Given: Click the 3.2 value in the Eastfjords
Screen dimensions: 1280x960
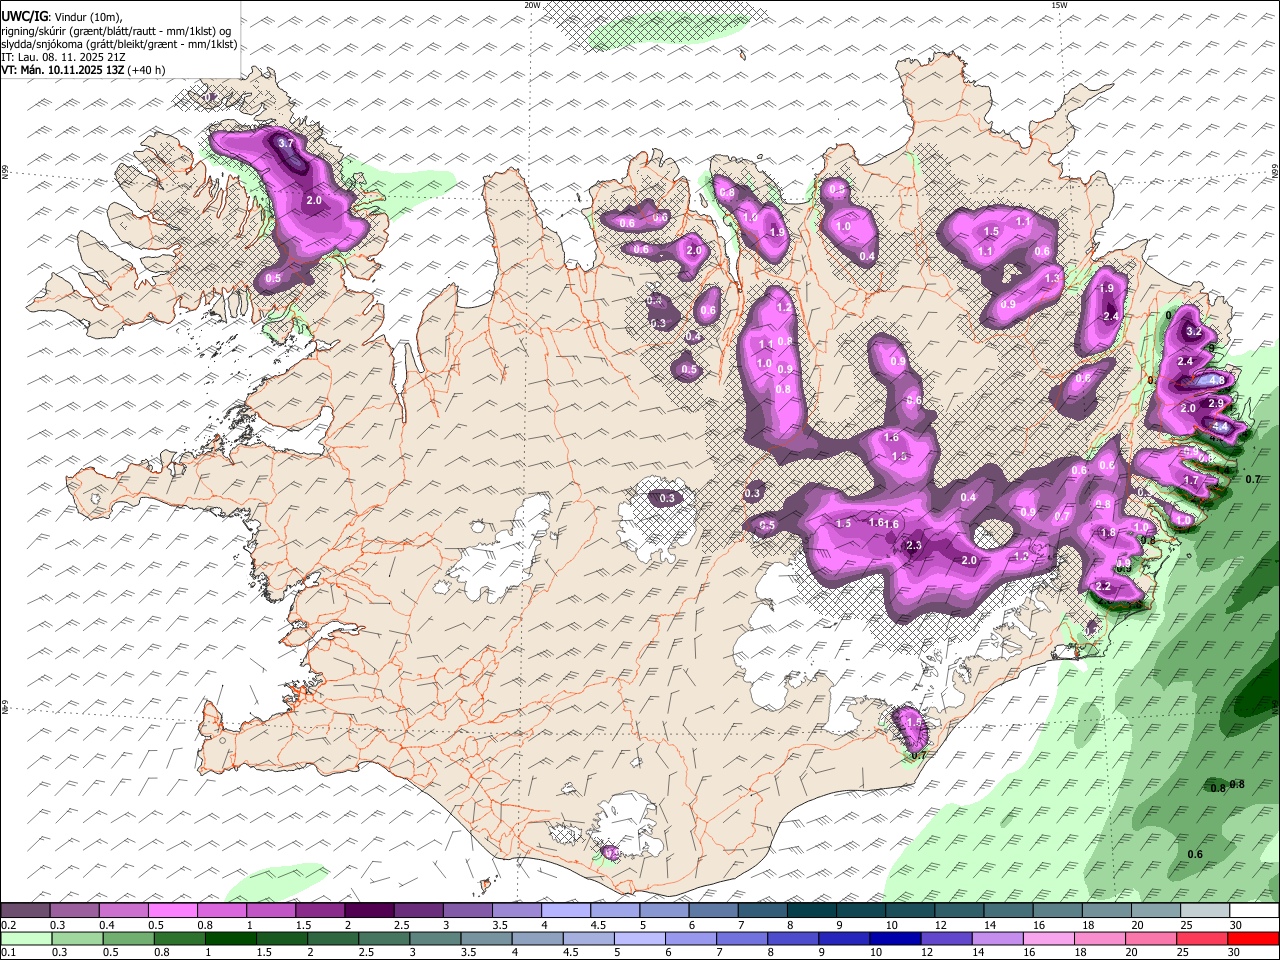Looking at the screenshot, I should click(x=1193, y=331).
